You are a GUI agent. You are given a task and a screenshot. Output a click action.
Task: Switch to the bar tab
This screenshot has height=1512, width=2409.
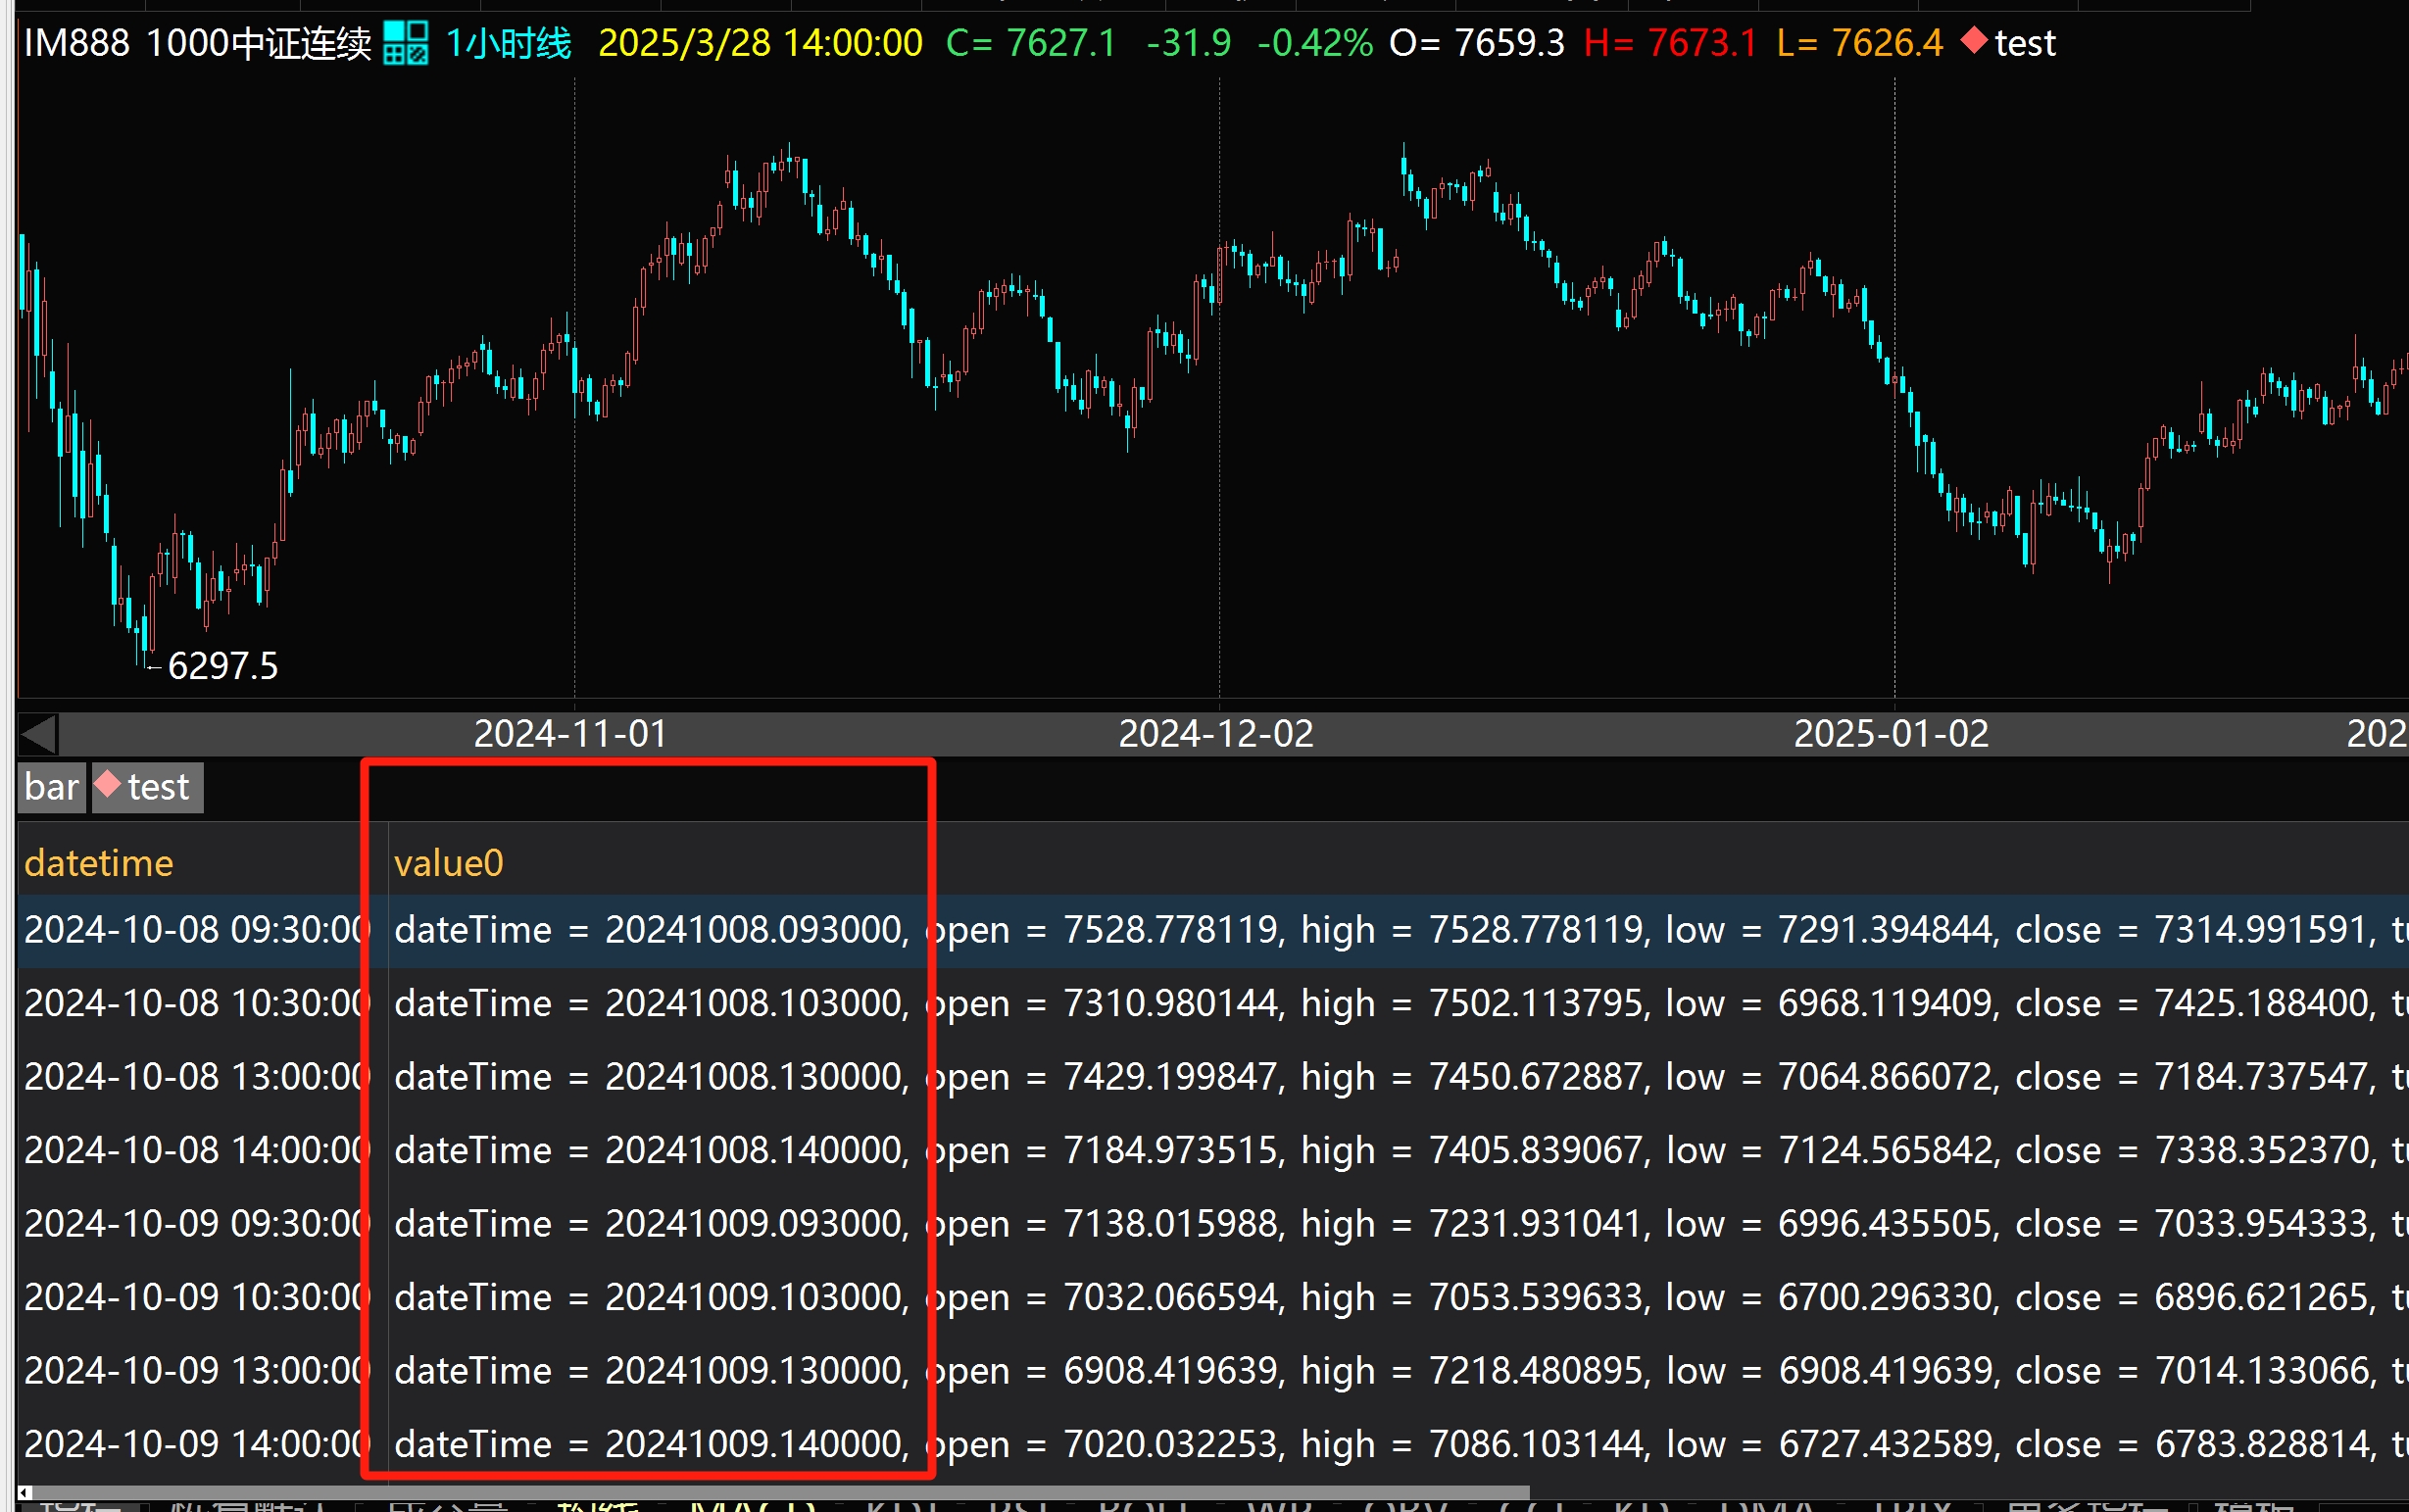(51, 788)
